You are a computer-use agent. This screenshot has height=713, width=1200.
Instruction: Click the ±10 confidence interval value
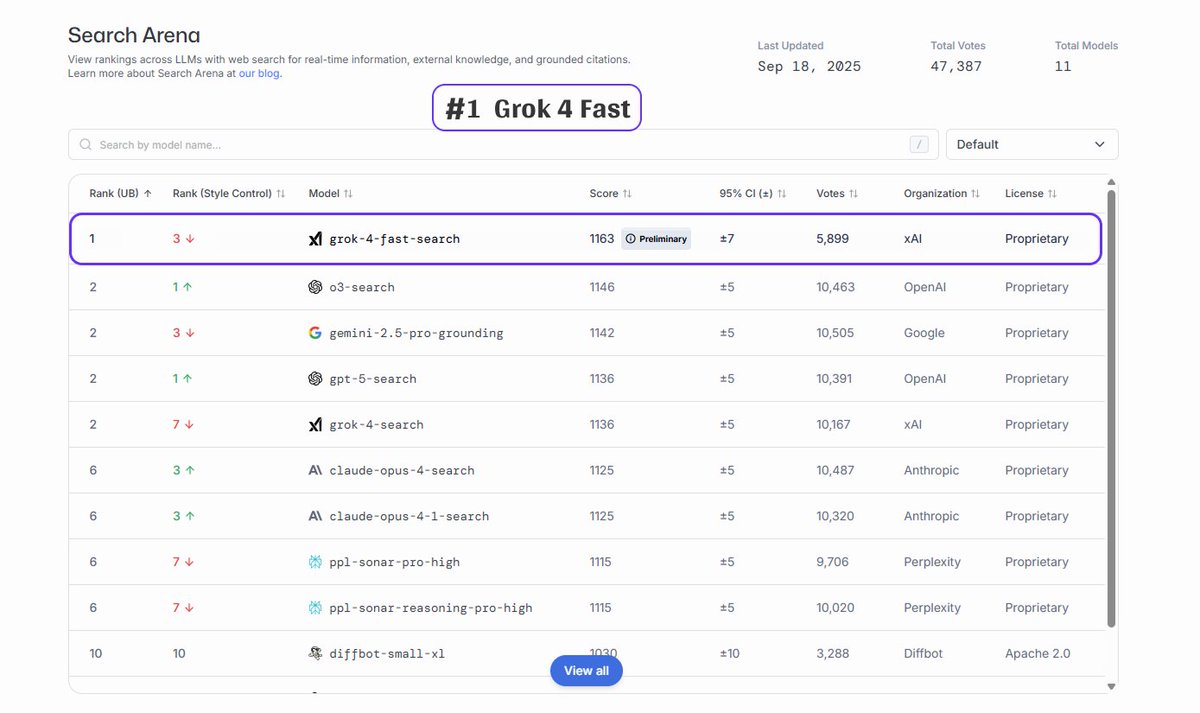coord(730,654)
